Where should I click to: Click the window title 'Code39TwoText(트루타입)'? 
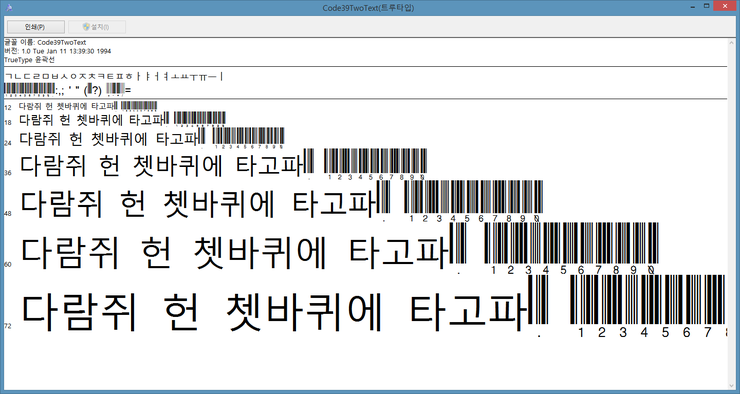pos(368,8)
